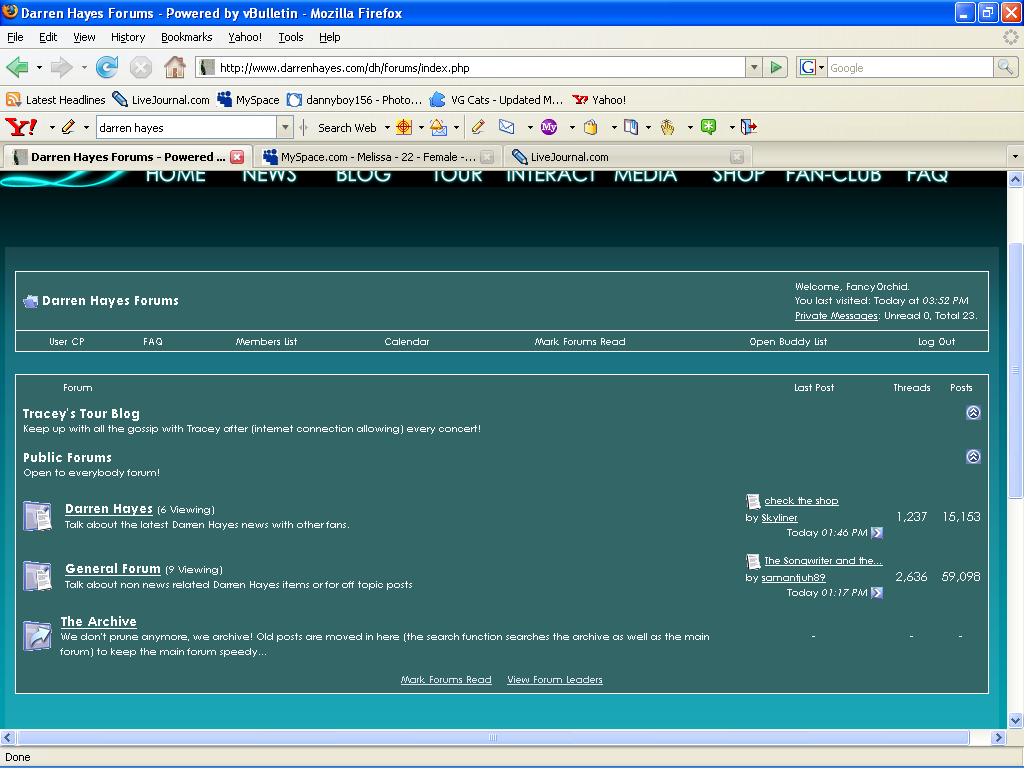Screen dimensions: 1024x768
Task: Open the Yahoo search box dropdown arrow
Action: tap(285, 127)
